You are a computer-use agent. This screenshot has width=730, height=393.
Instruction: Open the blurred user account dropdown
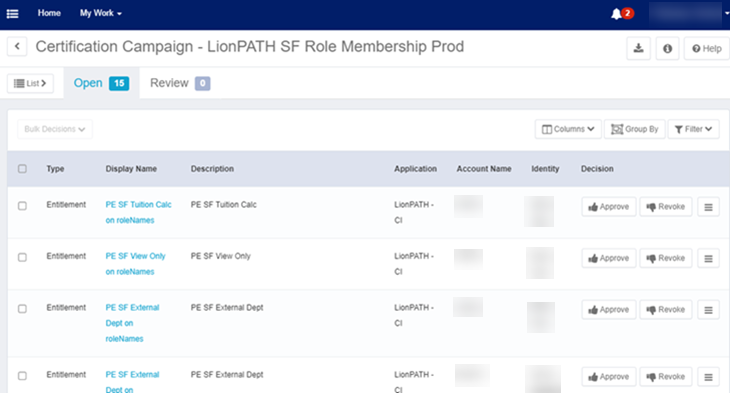(689, 14)
